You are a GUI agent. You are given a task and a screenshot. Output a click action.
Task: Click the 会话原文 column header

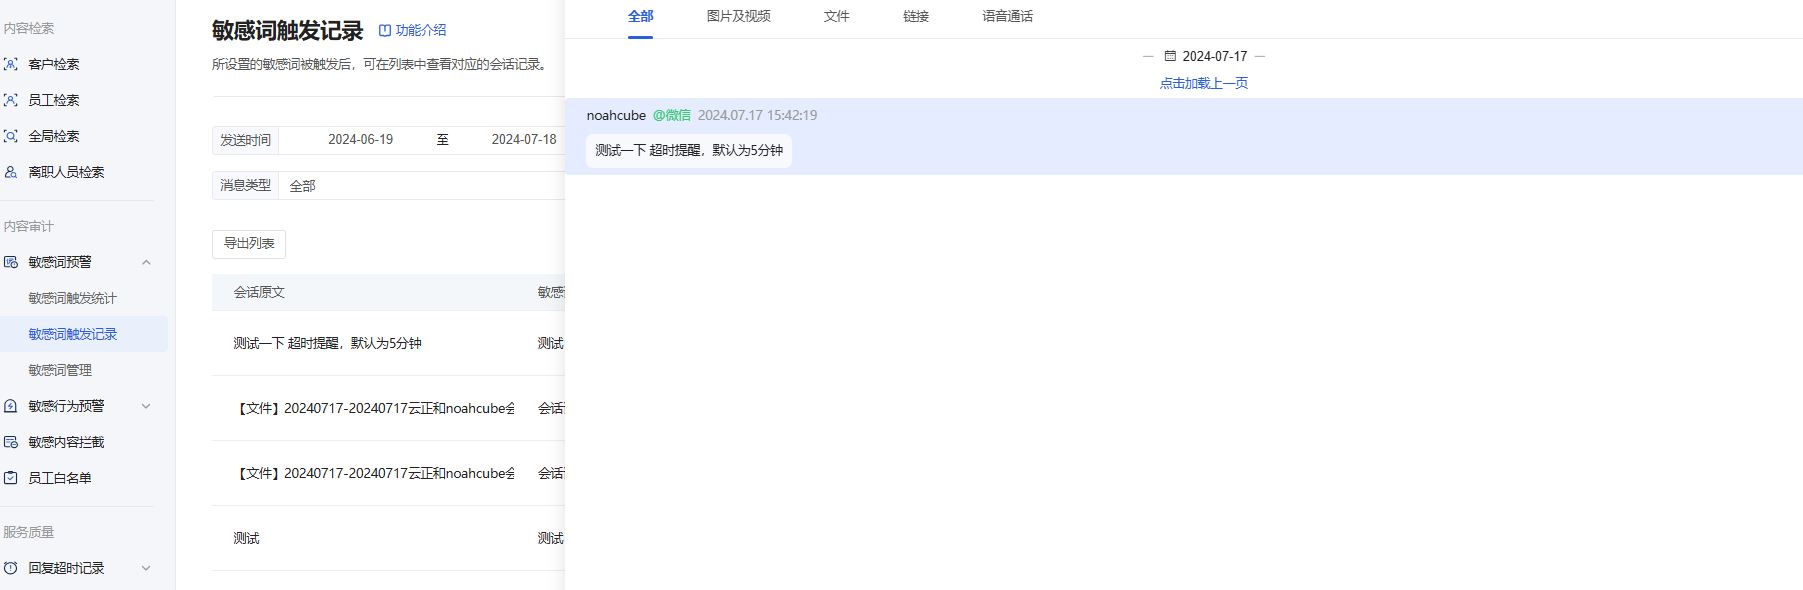[x=259, y=293]
